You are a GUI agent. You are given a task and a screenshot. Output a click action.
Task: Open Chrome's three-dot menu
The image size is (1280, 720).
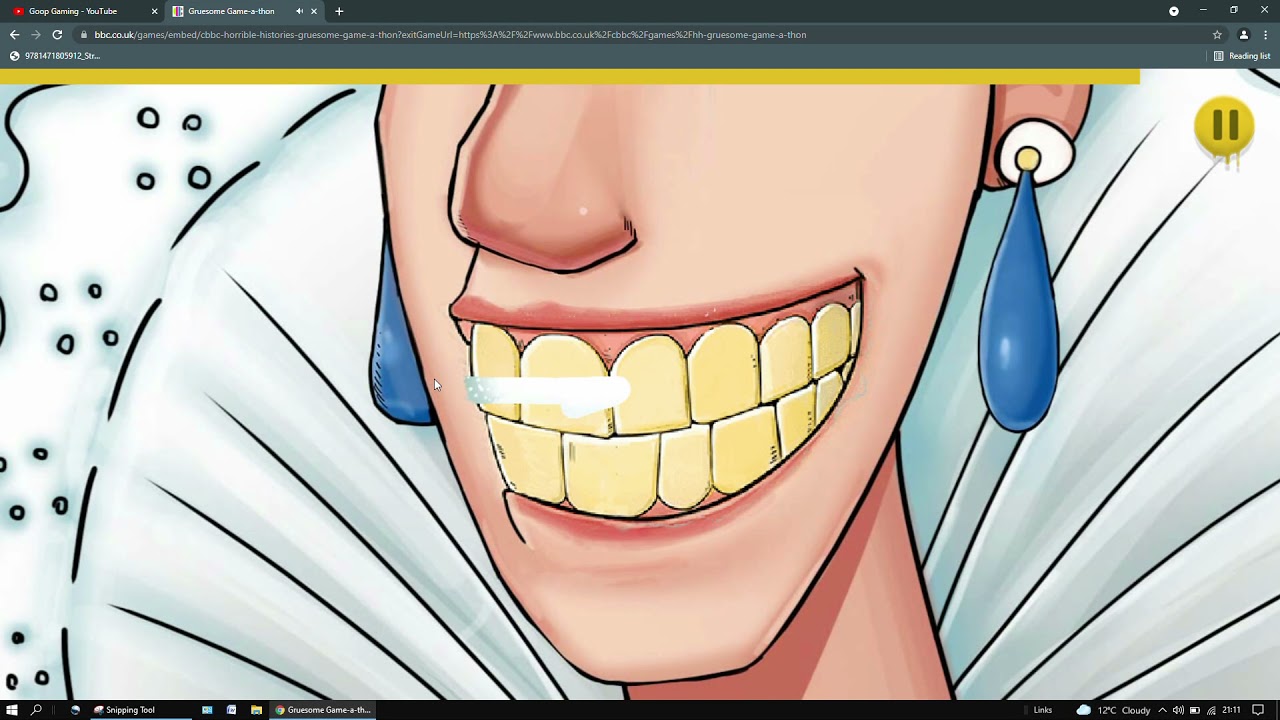[x=1265, y=35]
